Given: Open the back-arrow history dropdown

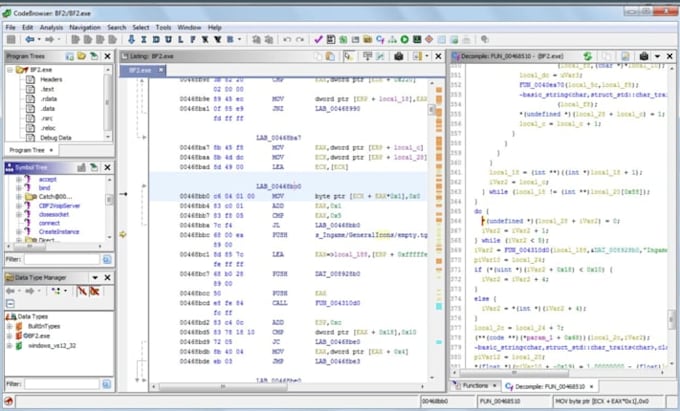Looking at the screenshot, I should [x=39, y=39].
